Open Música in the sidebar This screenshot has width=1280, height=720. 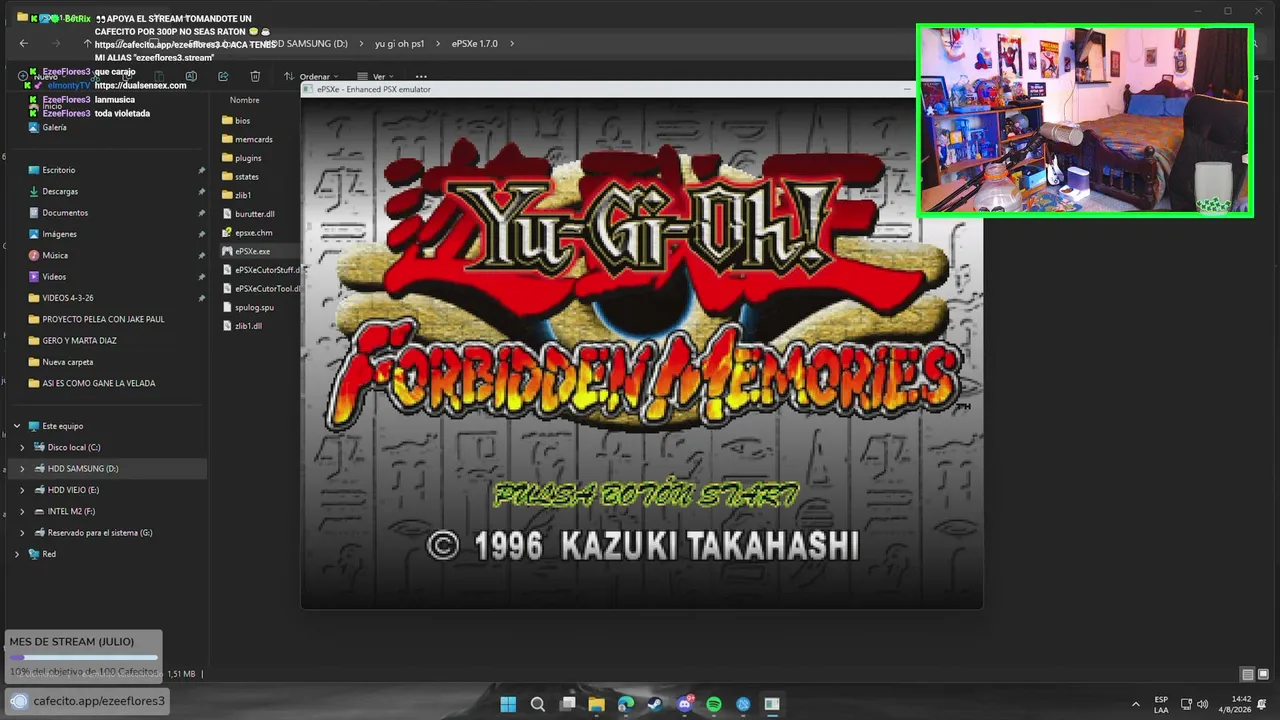click(x=55, y=255)
